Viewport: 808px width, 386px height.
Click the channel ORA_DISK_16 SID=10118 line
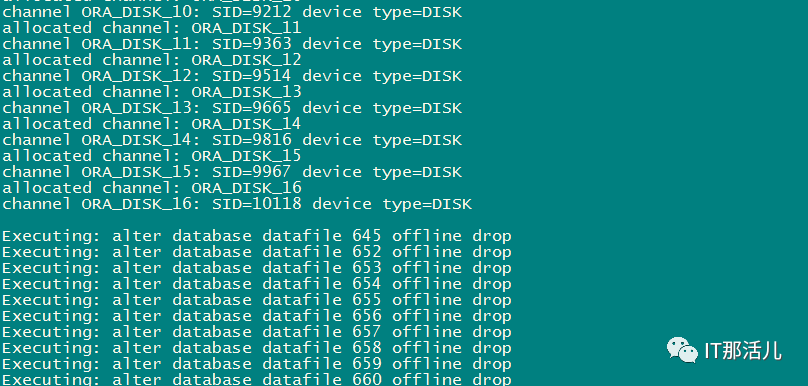(237, 204)
